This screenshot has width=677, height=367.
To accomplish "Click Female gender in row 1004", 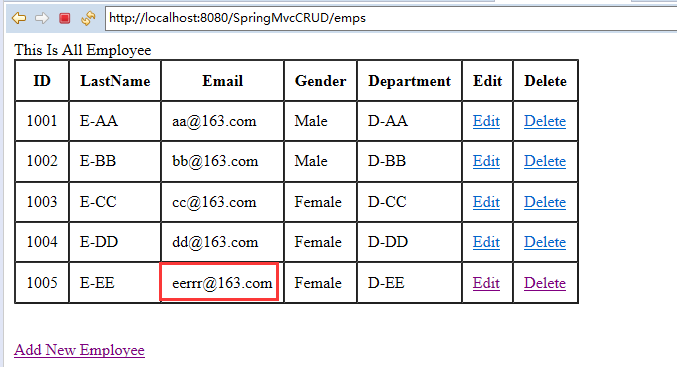I will (x=318, y=242).
